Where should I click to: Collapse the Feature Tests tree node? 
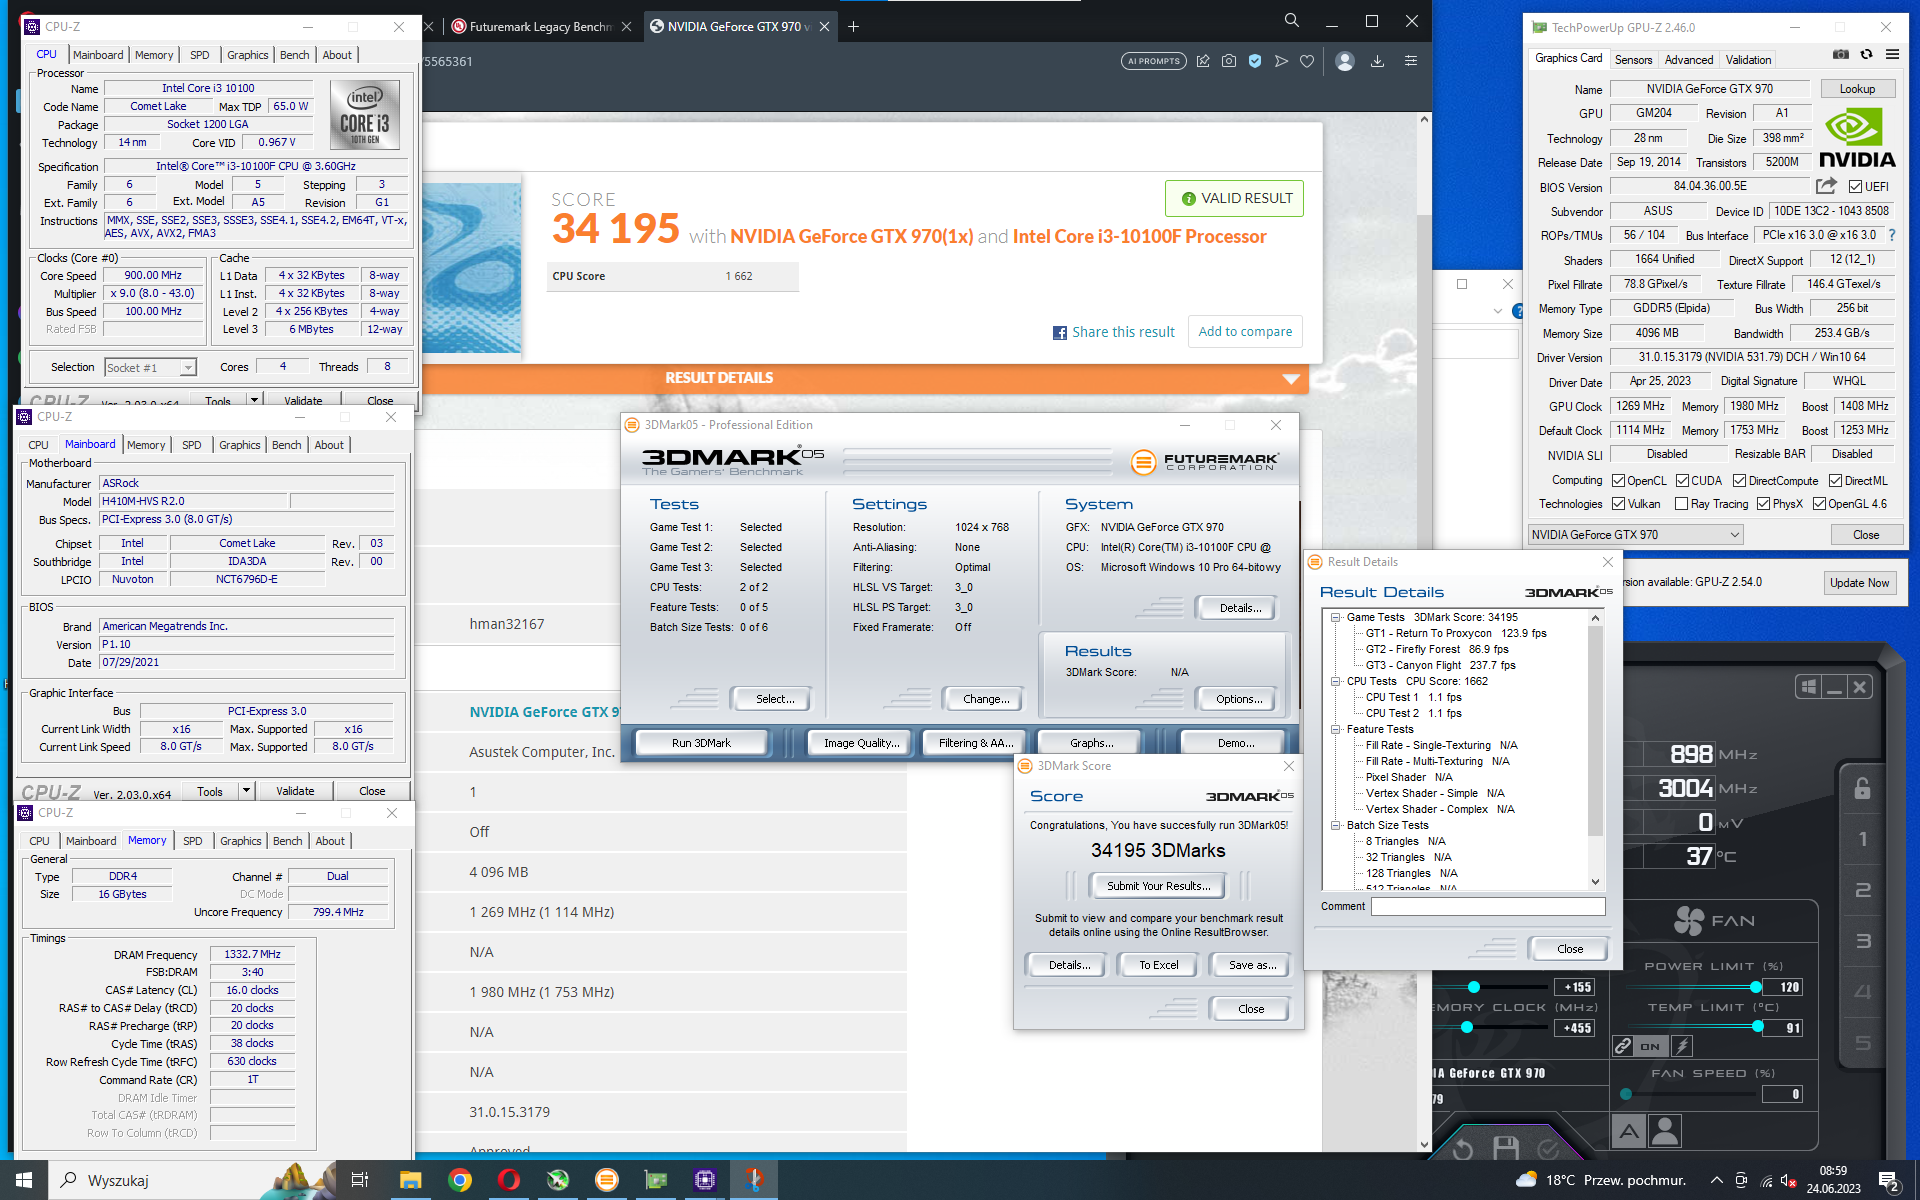coord(1335,729)
